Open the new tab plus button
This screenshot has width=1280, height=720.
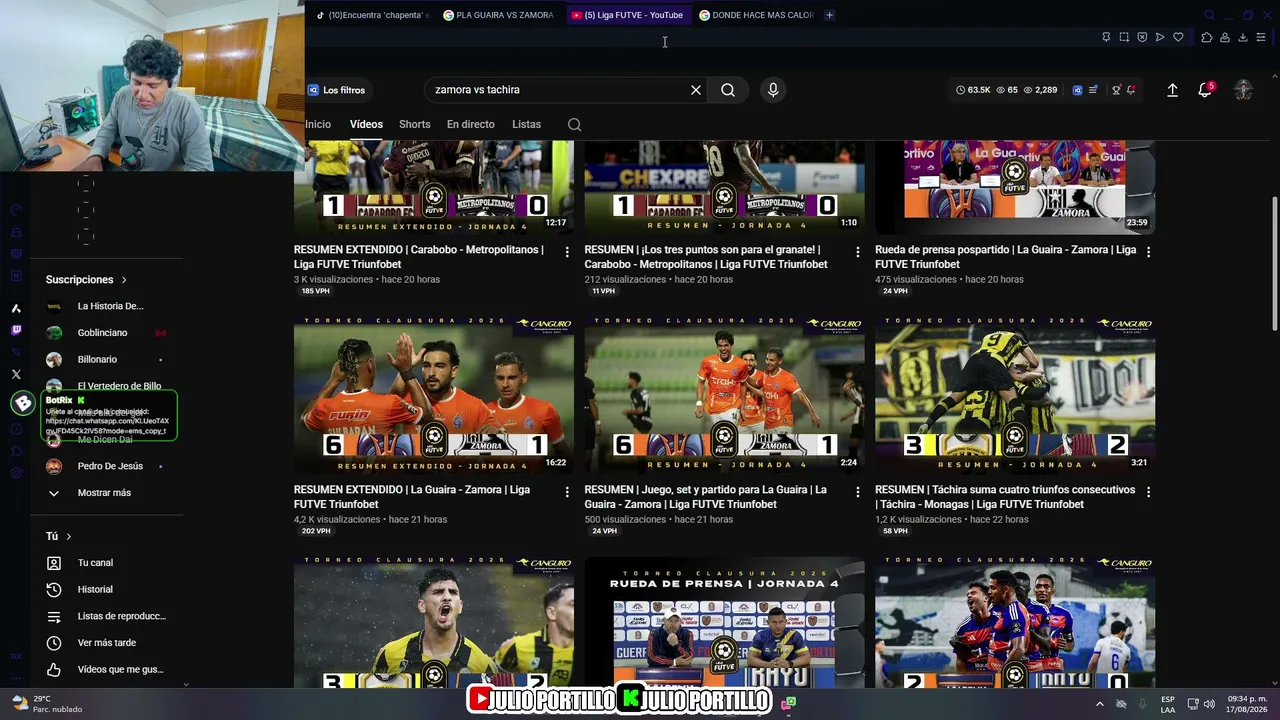pos(829,15)
